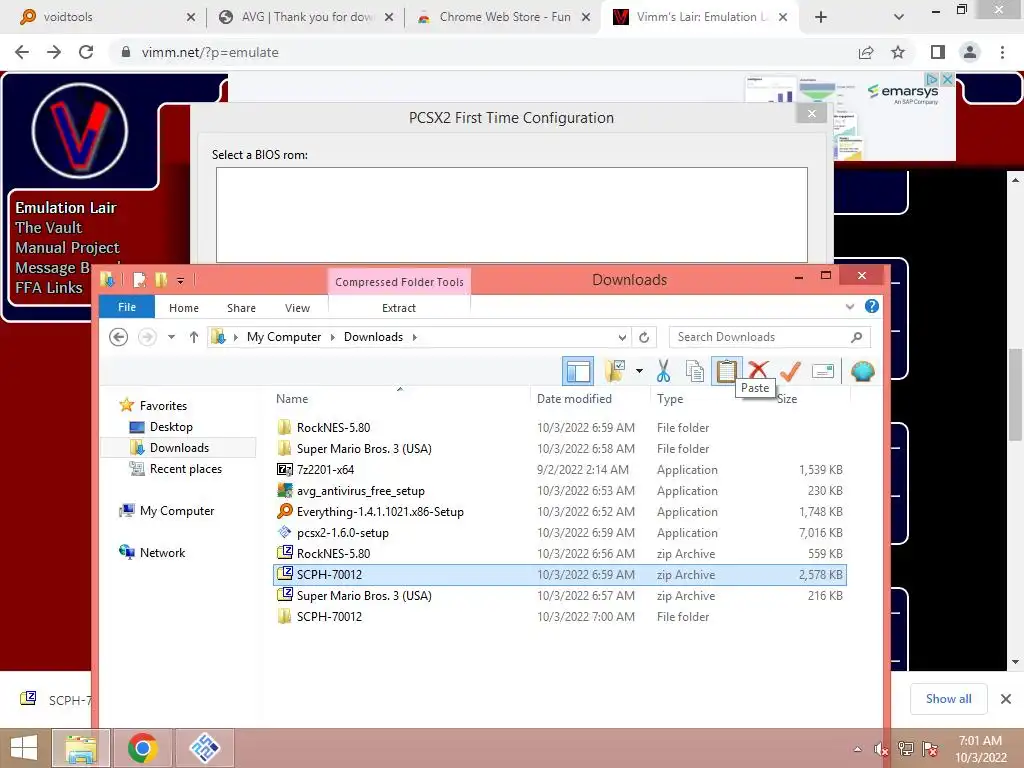Sort files by the Type column
Image resolution: width=1024 pixels, height=768 pixels.
[x=670, y=398]
